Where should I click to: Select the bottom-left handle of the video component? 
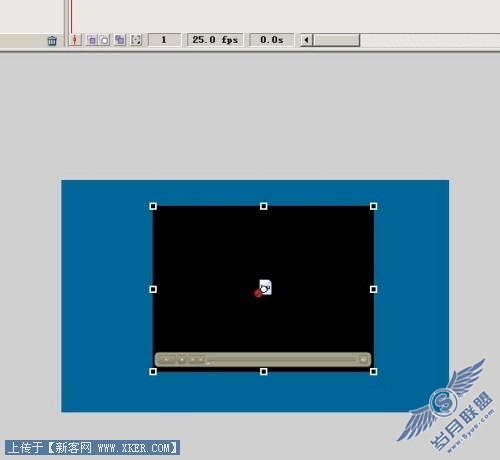coord(153,371)
